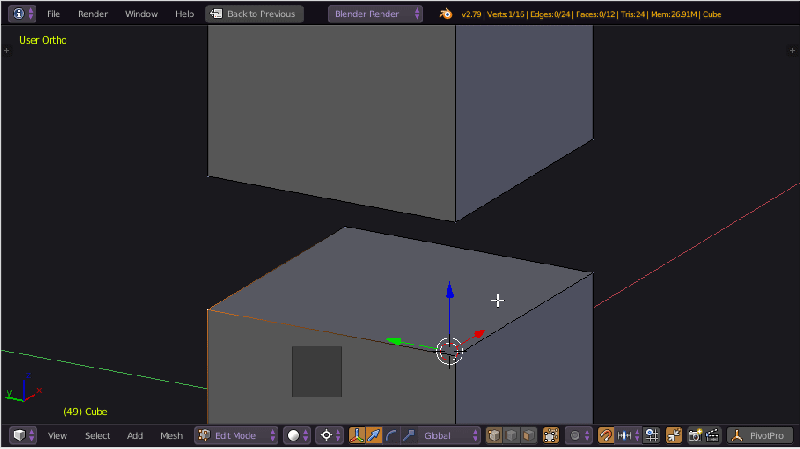Open the Info editor type selector

click(22, 14)
